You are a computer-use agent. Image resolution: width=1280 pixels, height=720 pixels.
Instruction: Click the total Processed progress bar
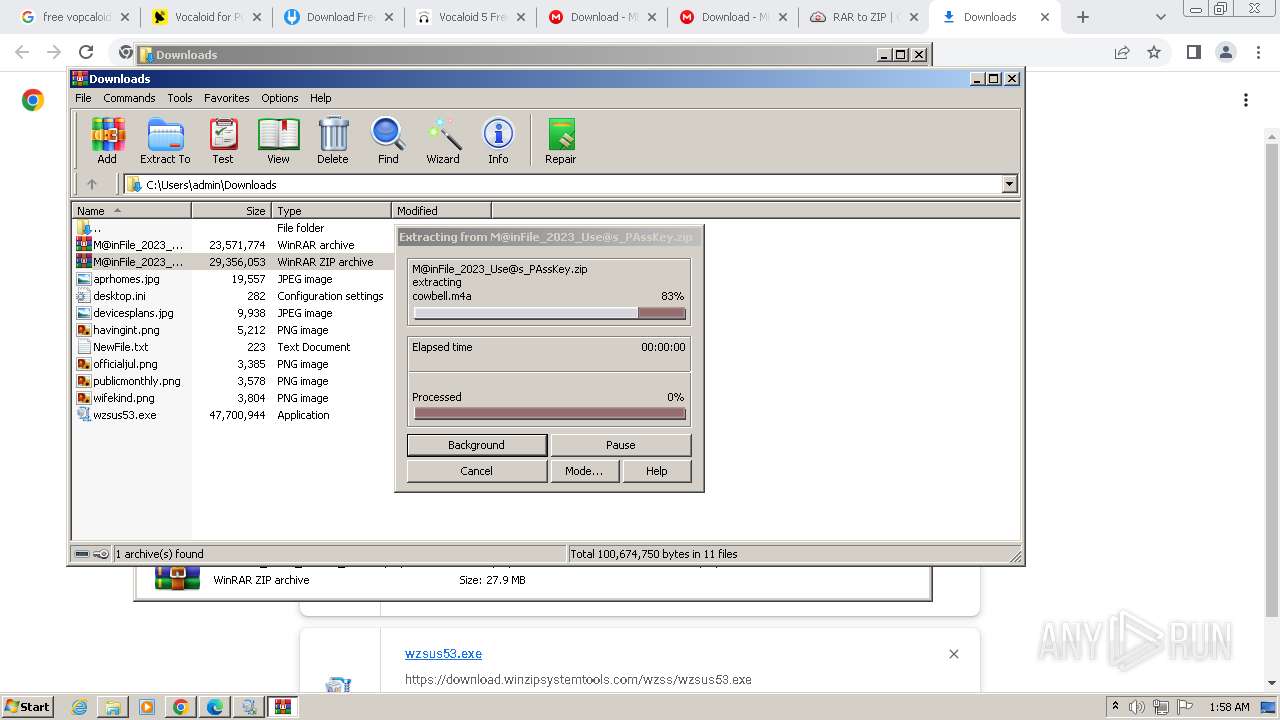pyautogui.click(x=549, y=413)
